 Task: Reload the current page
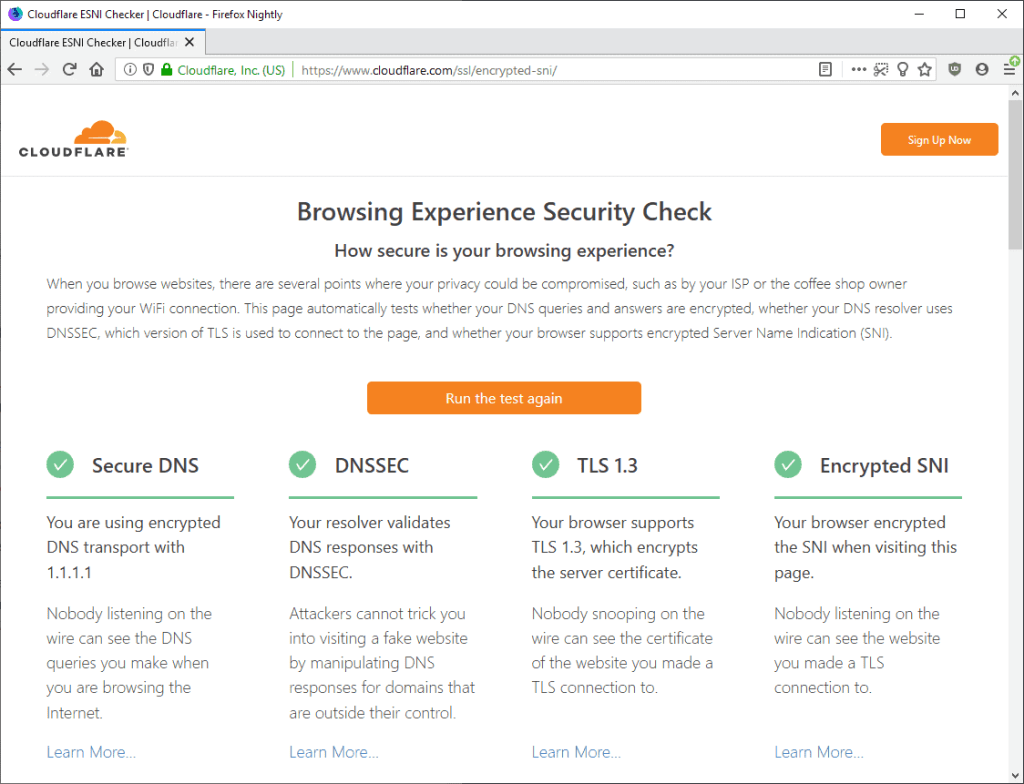69,70
